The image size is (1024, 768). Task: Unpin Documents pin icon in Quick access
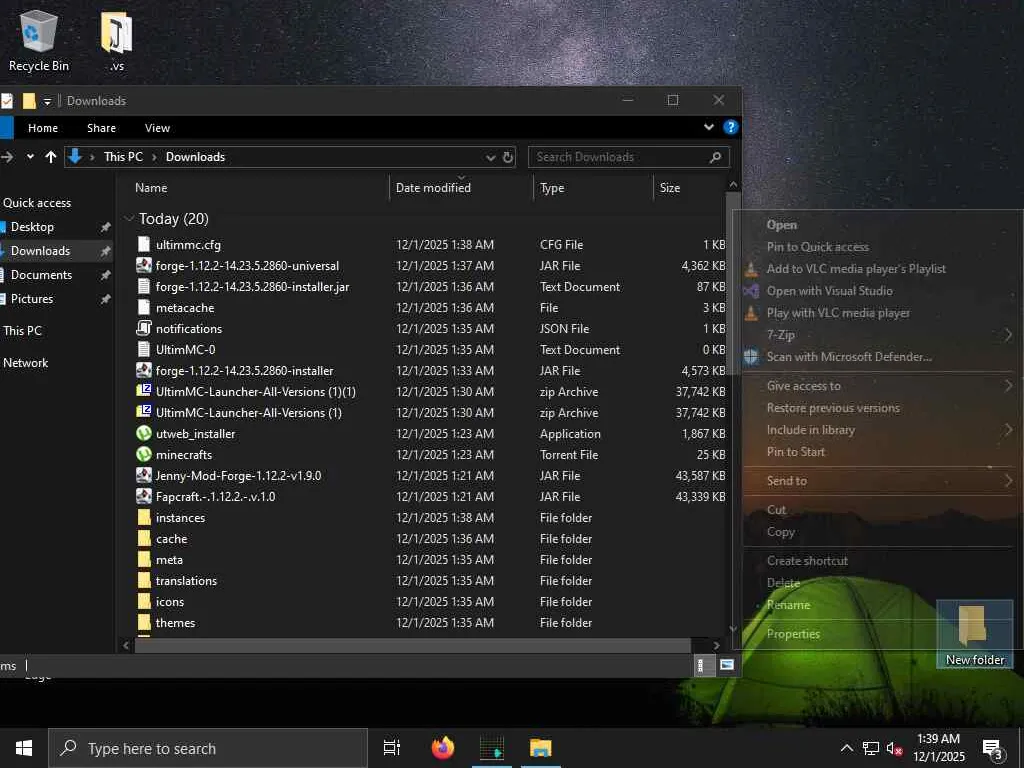point(105,275)
